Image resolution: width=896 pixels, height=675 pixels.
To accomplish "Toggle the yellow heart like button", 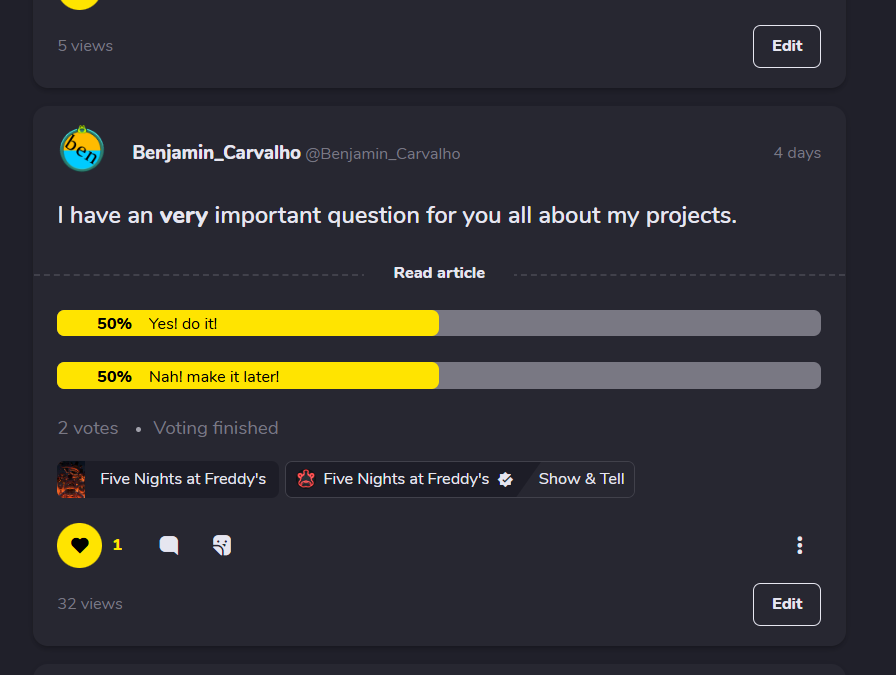I will click(x=80, y=545).
